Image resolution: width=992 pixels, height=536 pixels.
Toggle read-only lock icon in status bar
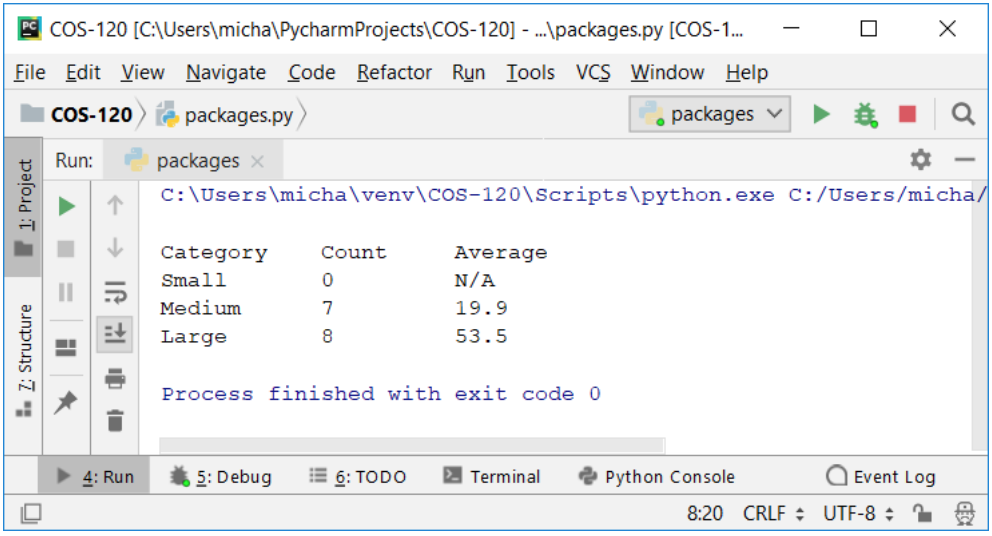[922, 513]
